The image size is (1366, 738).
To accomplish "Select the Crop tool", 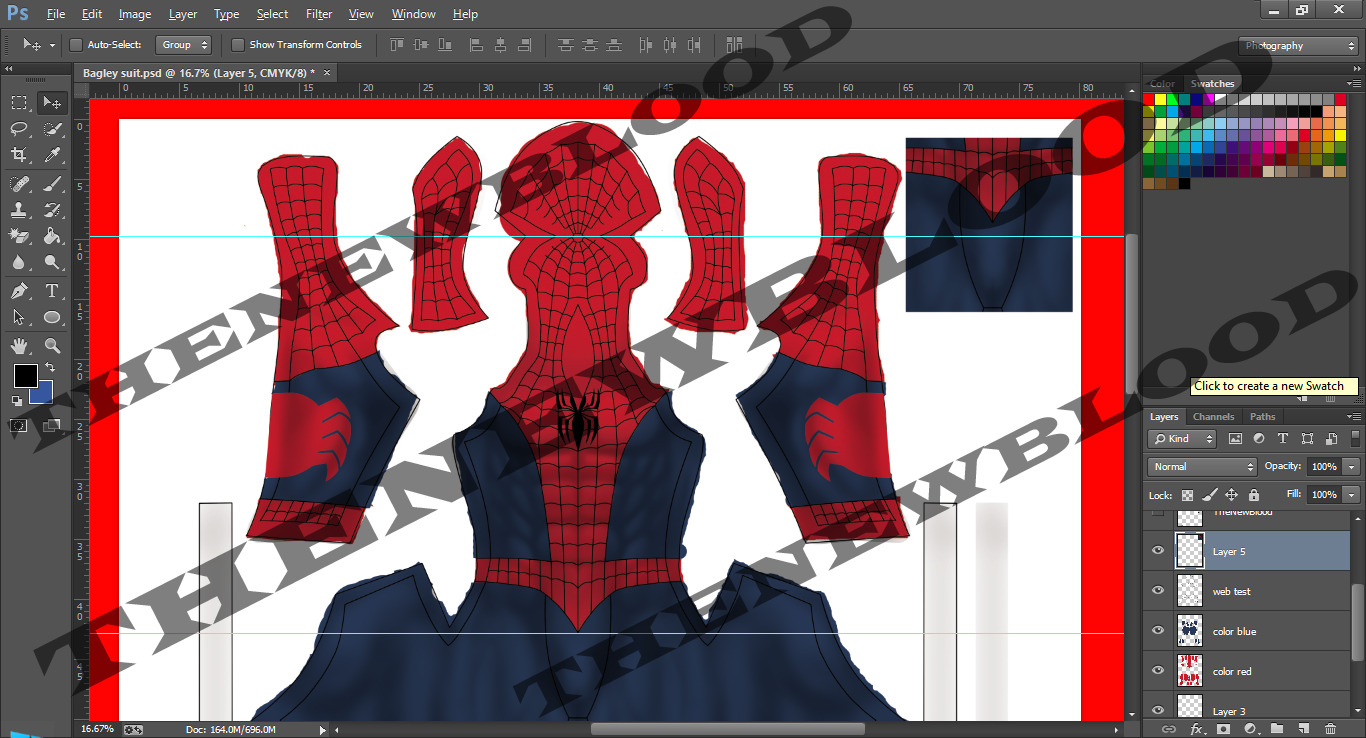I will (19, 154).
